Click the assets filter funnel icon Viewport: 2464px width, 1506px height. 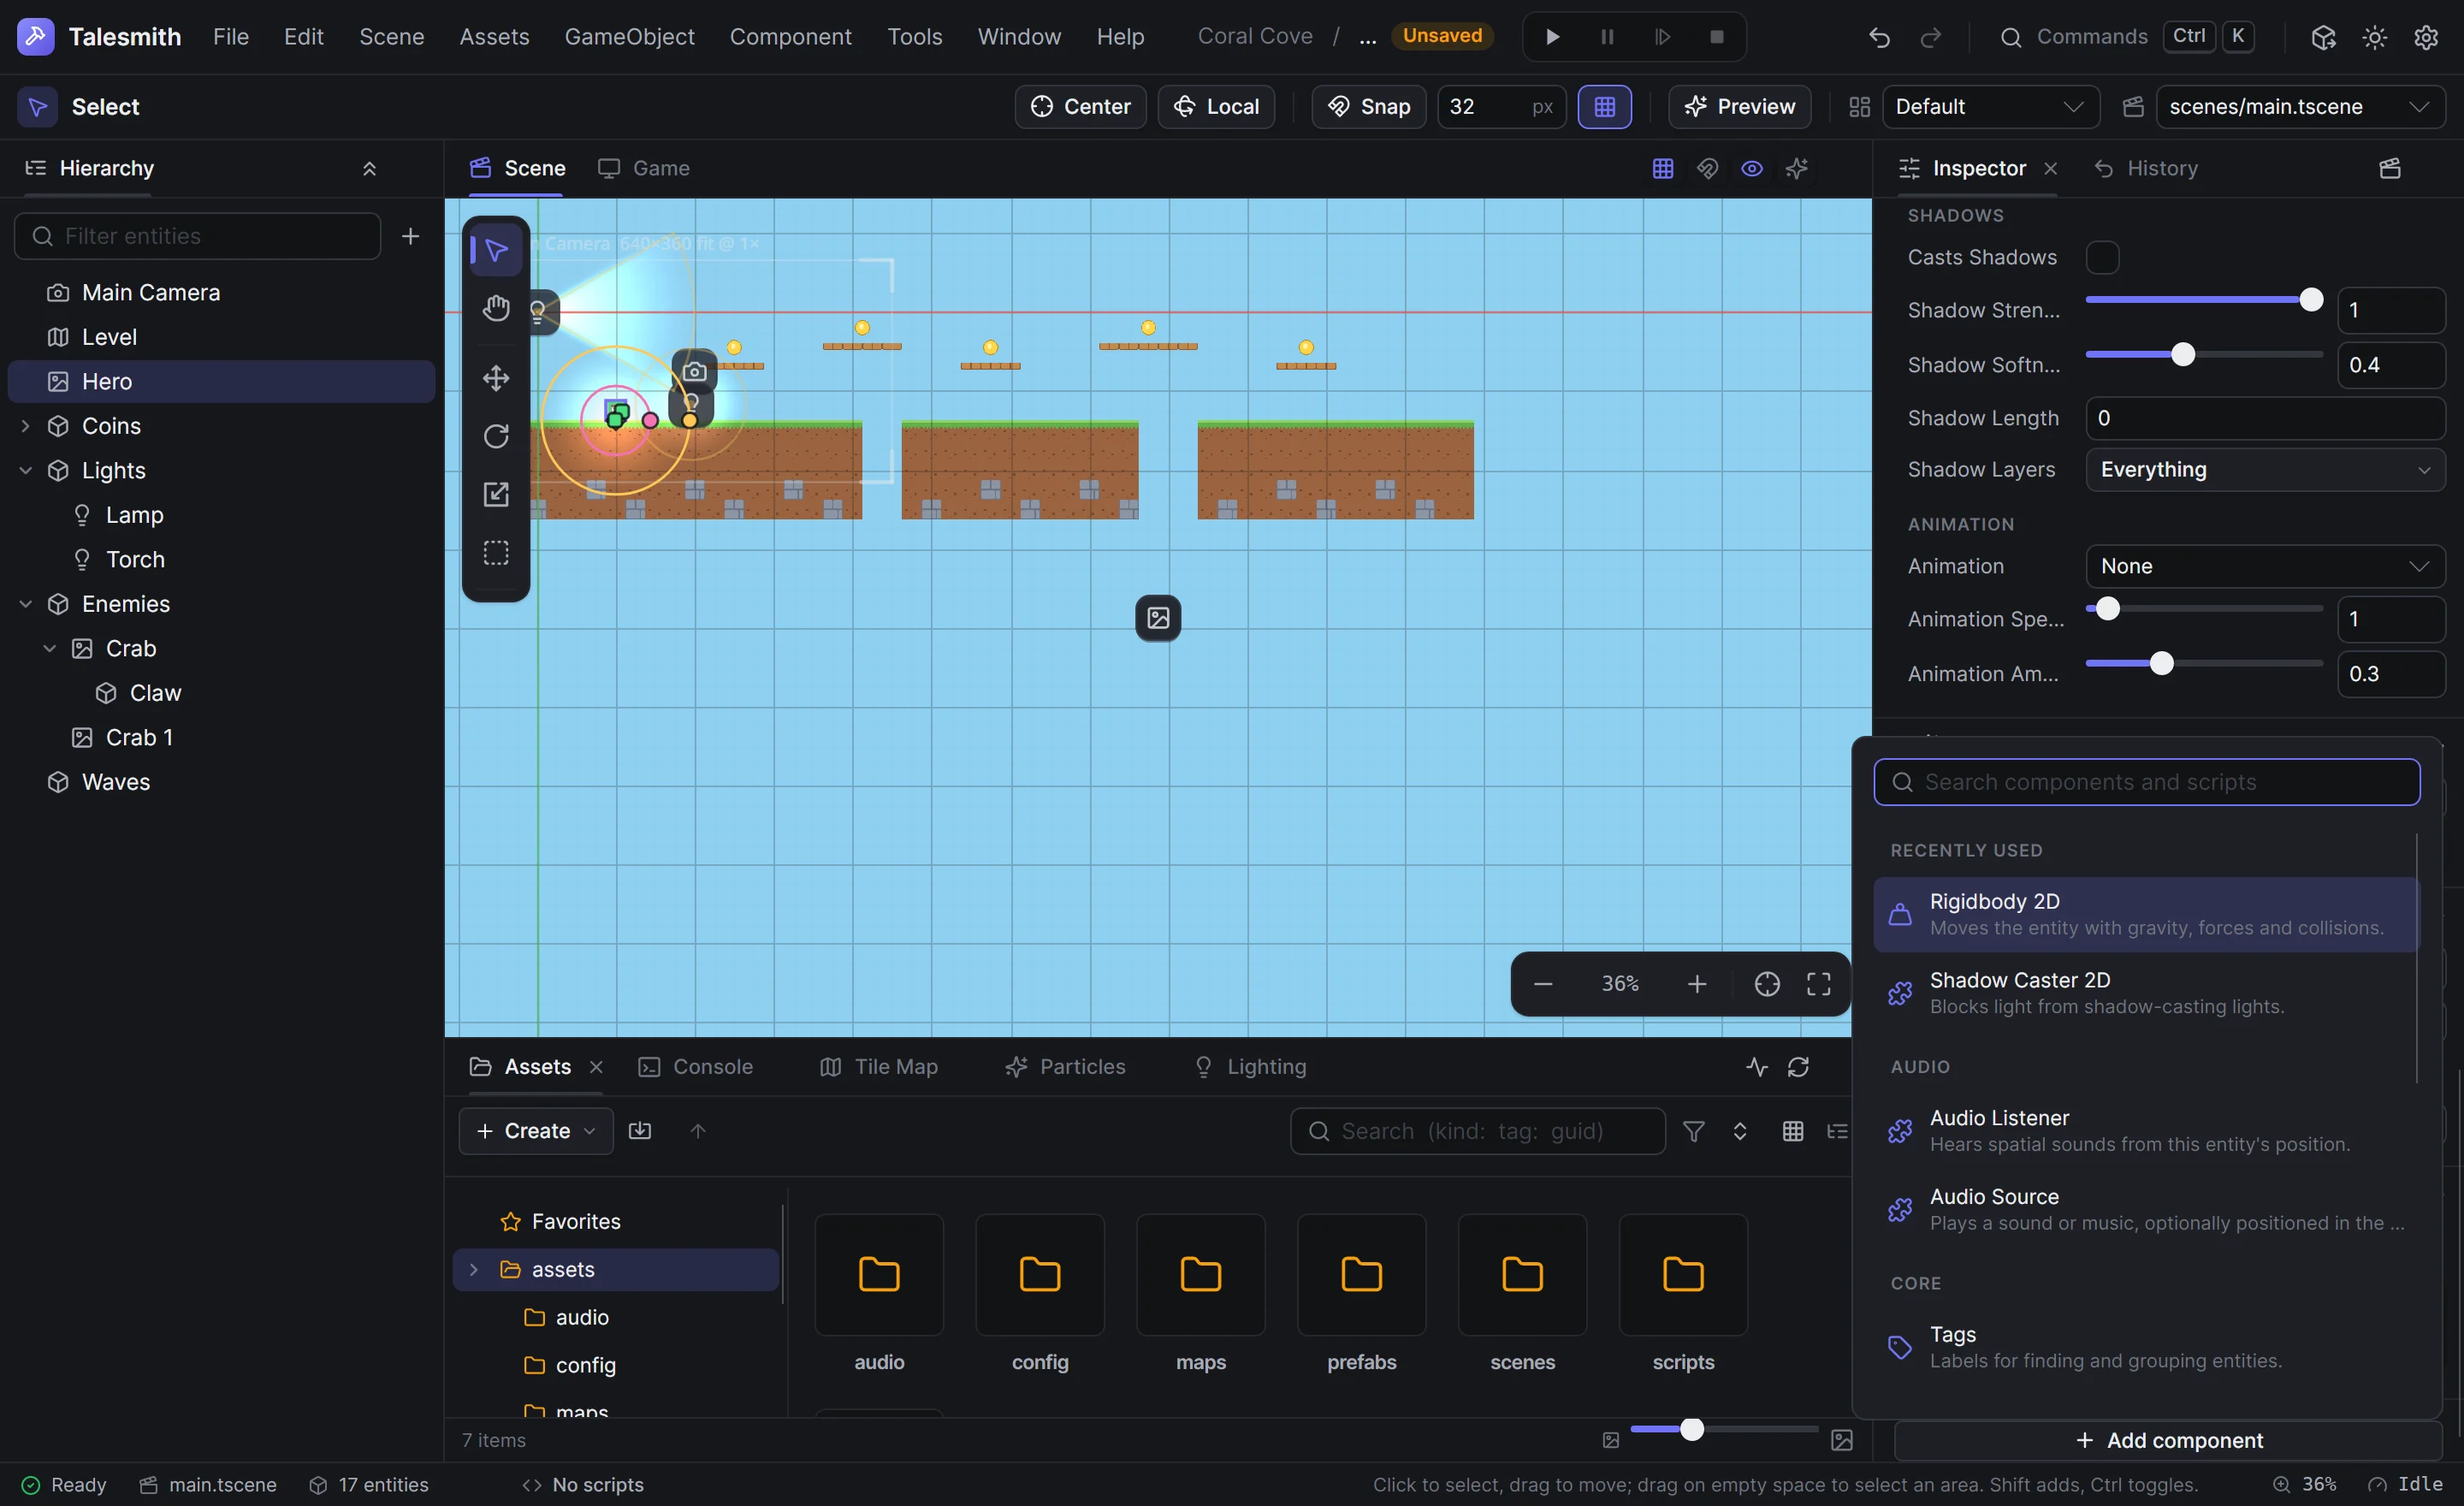(1694, 1131)
